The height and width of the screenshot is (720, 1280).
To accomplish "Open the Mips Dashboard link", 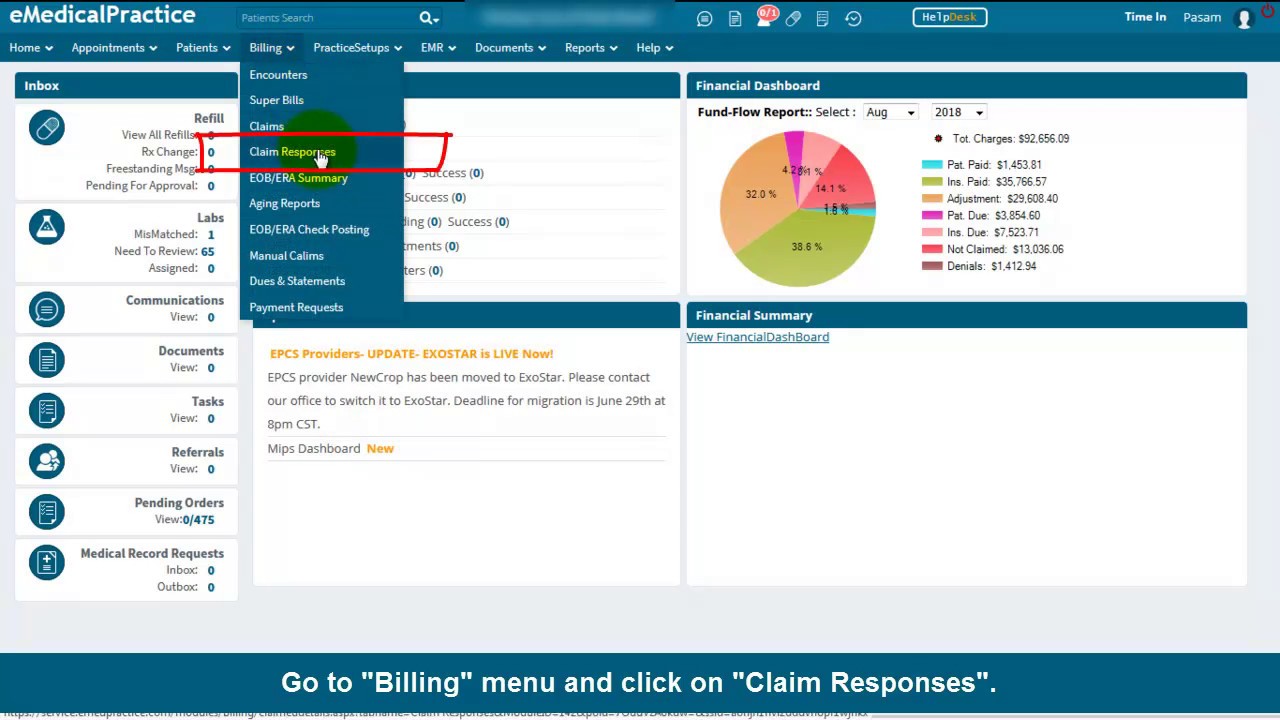I will (x=313, y=449).
